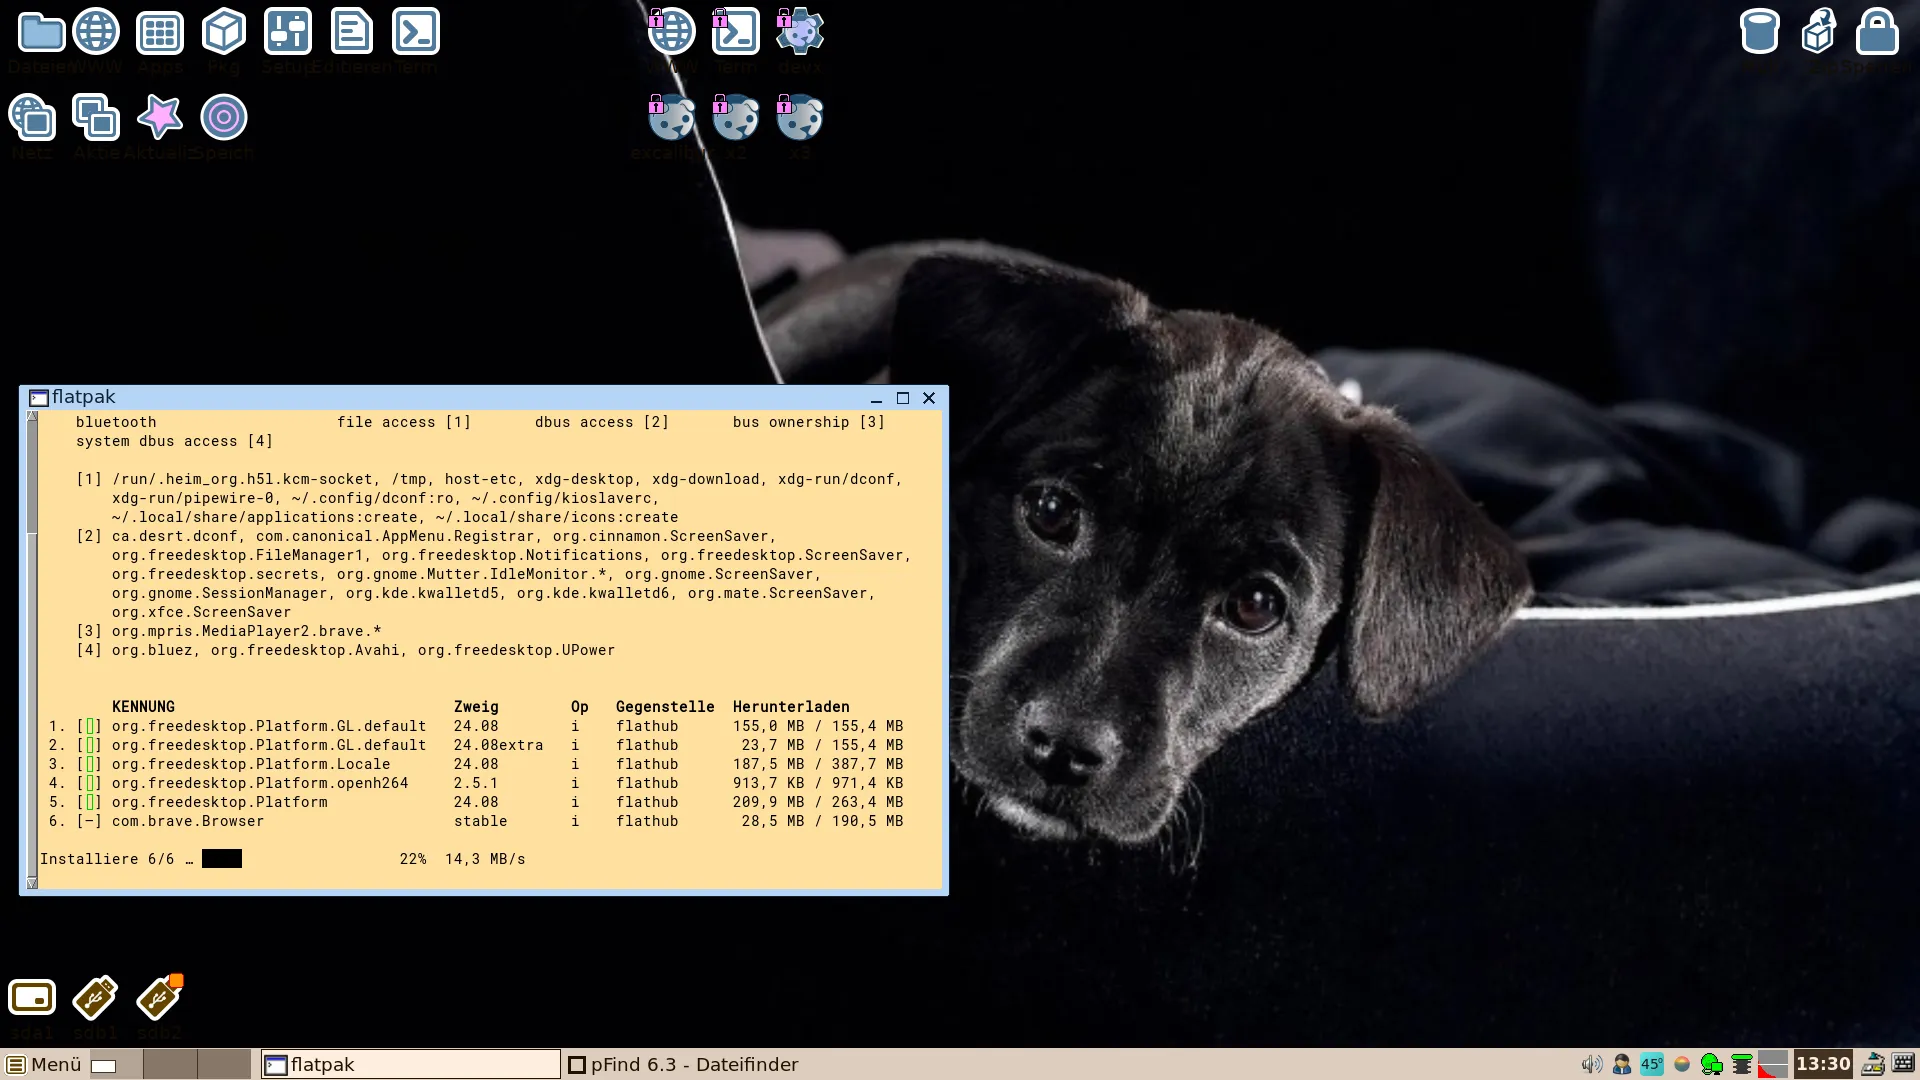This screenshot has height=1080, width=1920.
Task: Open the Dateien file manager desktop icon
Action: (x=41, y=33)
